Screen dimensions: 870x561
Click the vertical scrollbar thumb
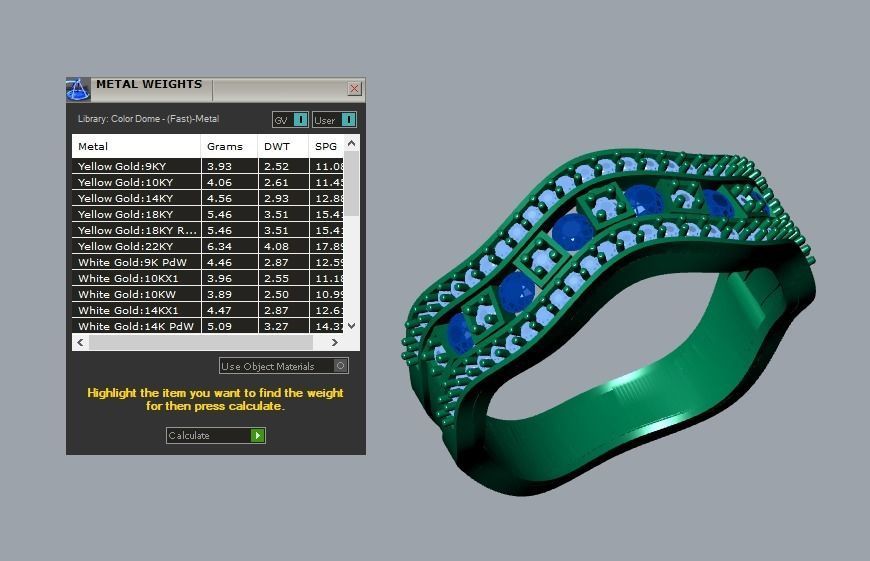[351, 183]
